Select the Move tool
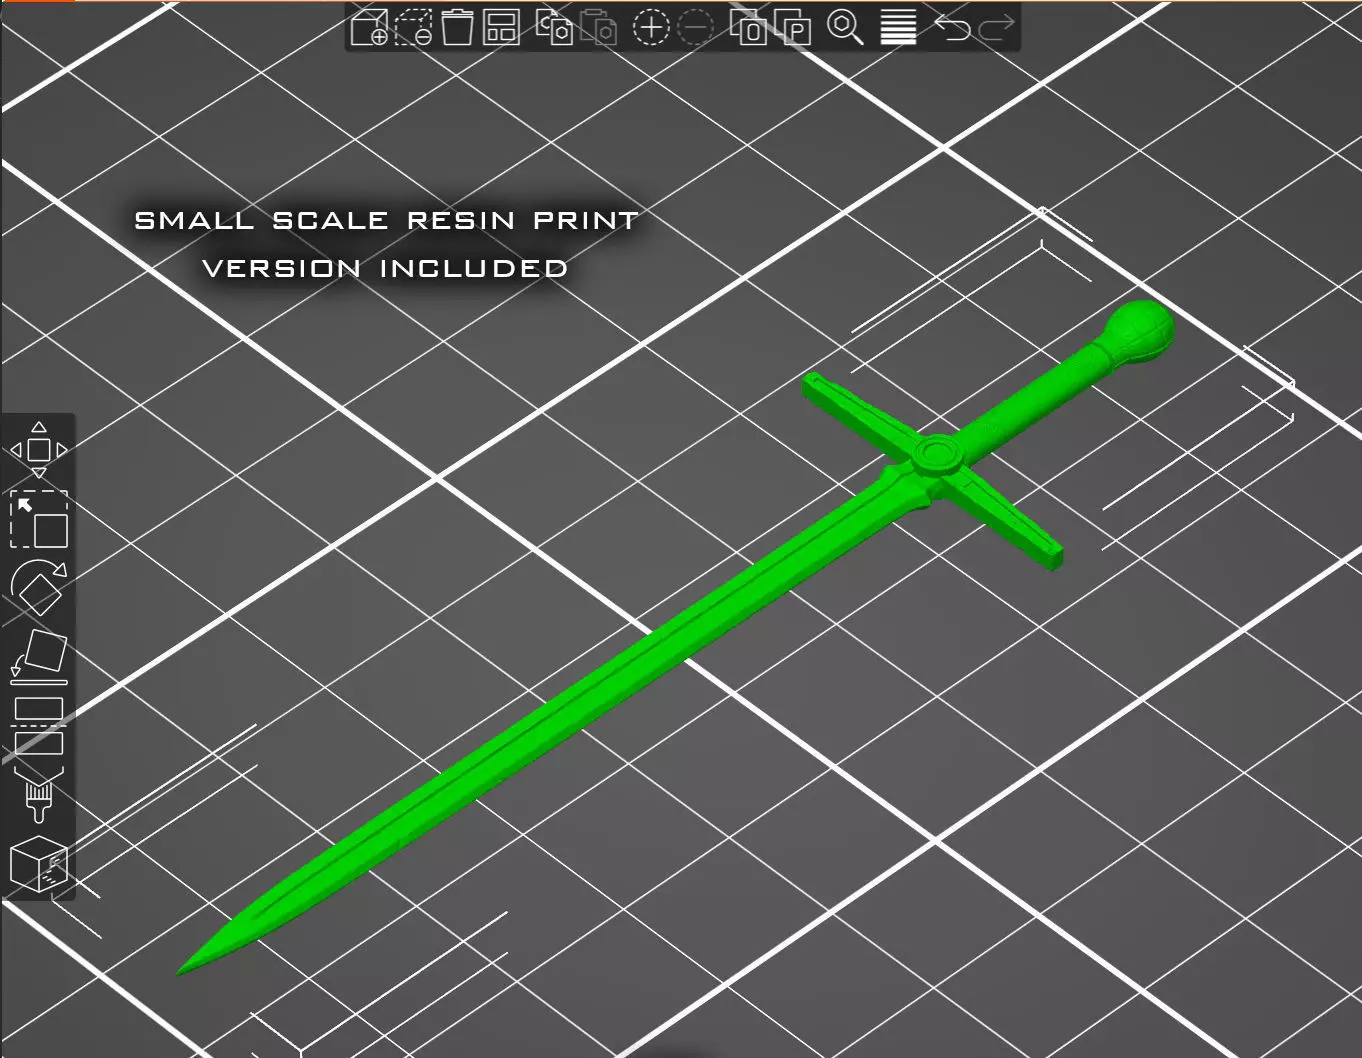Viewport: 1362px width, 1058px height. click(x=39, y=450)
